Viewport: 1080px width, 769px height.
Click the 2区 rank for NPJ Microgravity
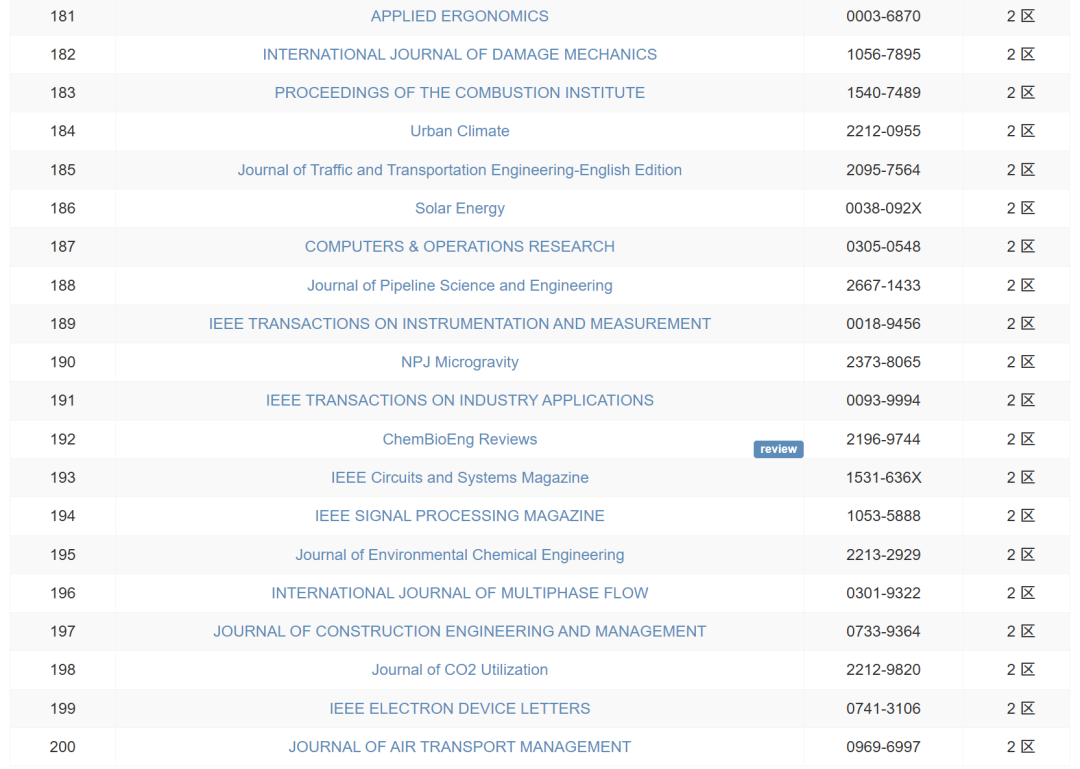pos(1020,362)
